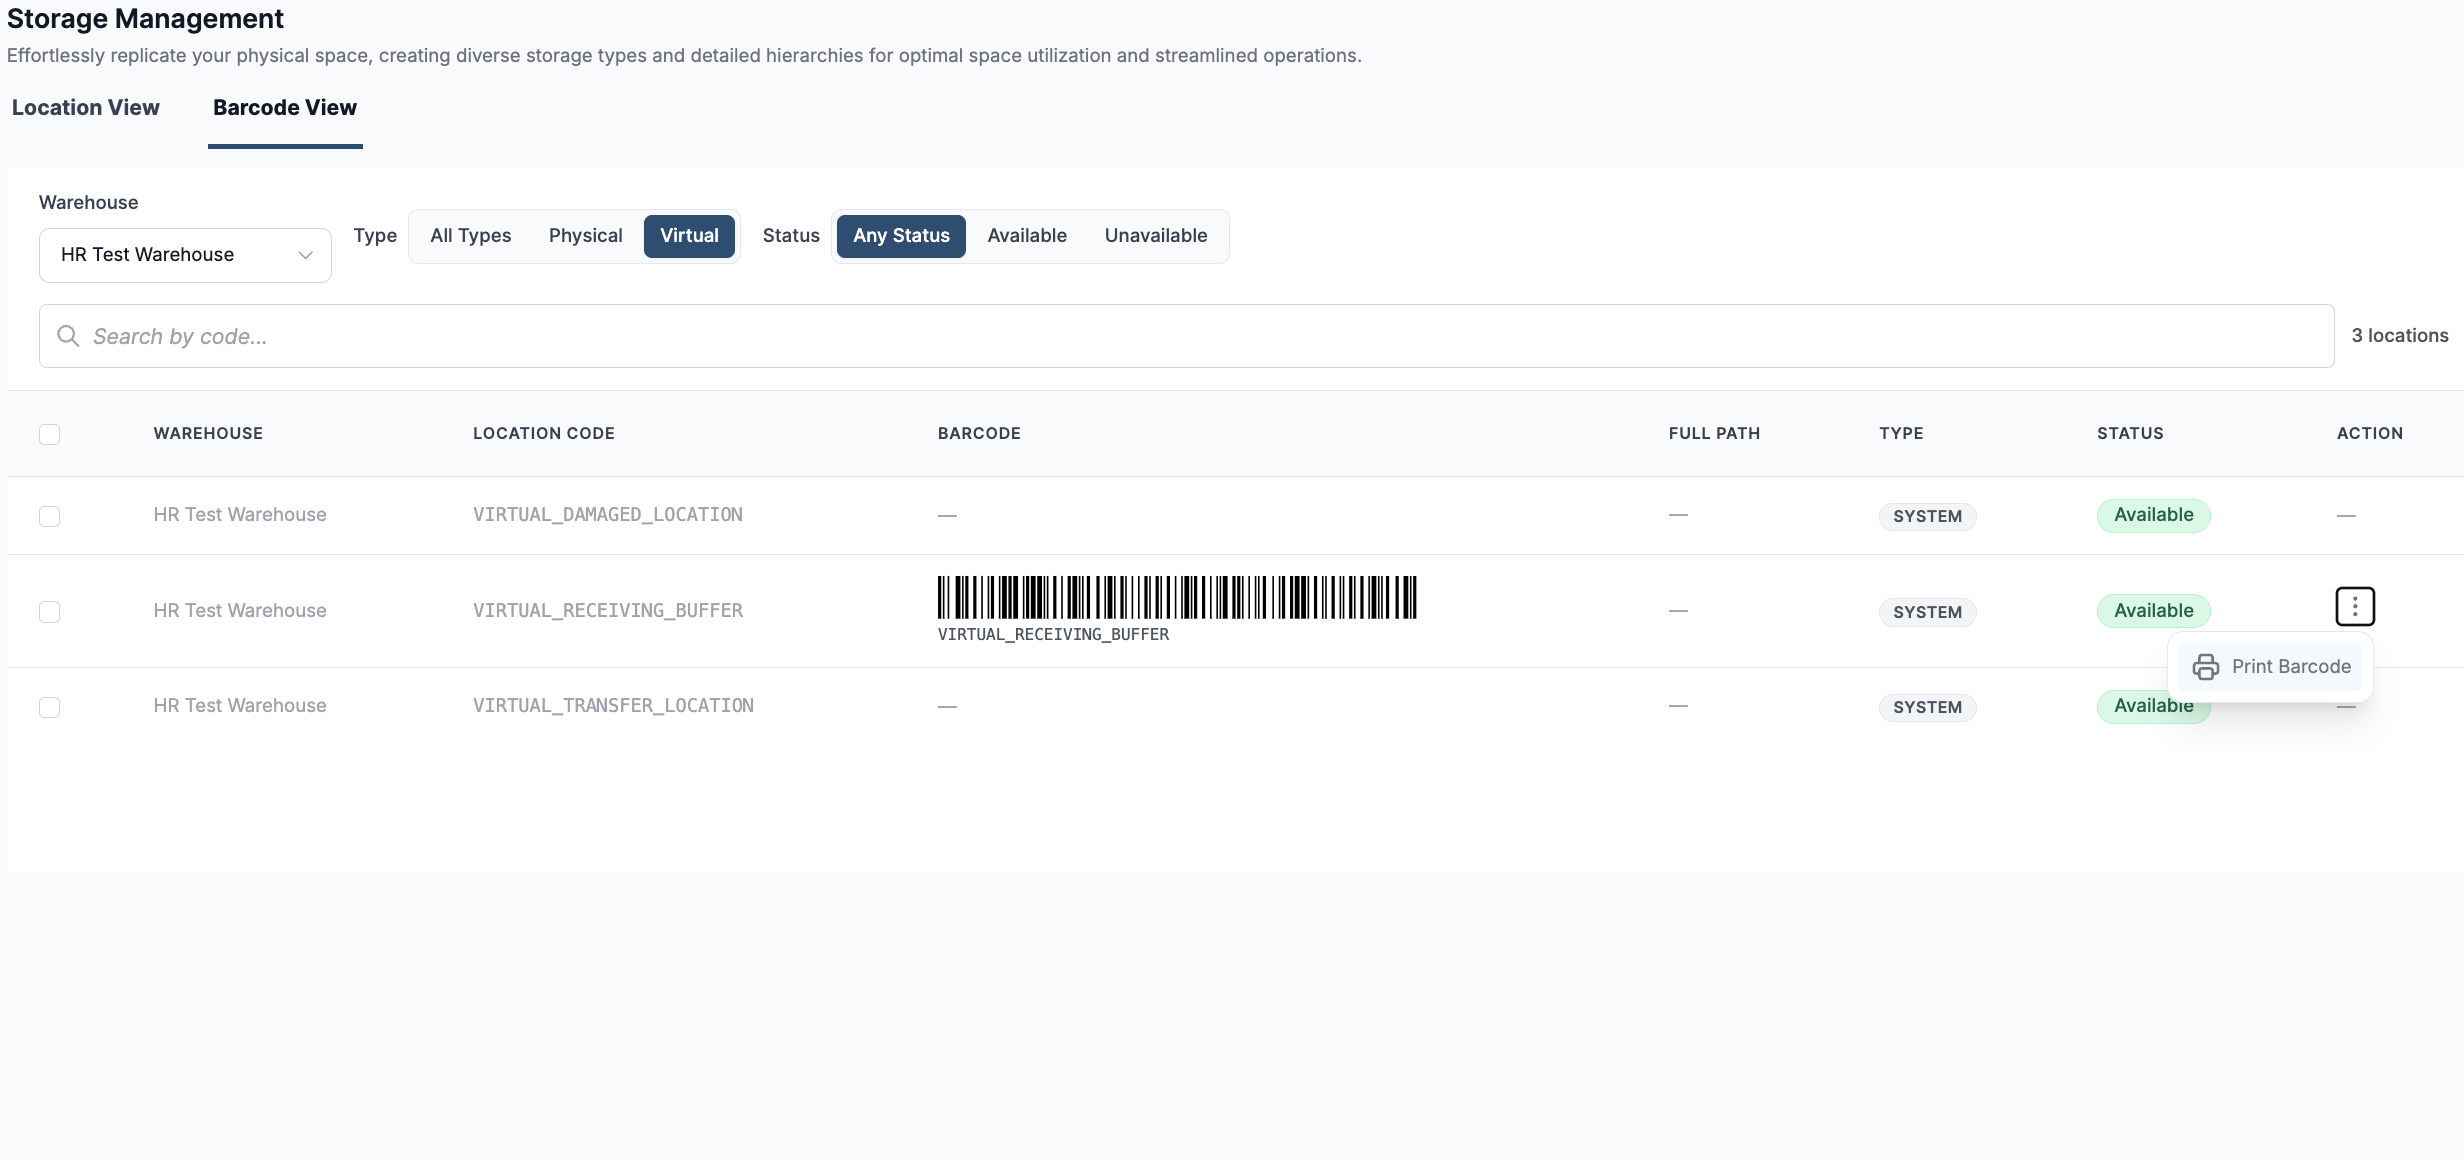The width and height of the screenshot is (2464, 1160).
Task: Select the Any Status filter
Action: click(x=901, y=236)
